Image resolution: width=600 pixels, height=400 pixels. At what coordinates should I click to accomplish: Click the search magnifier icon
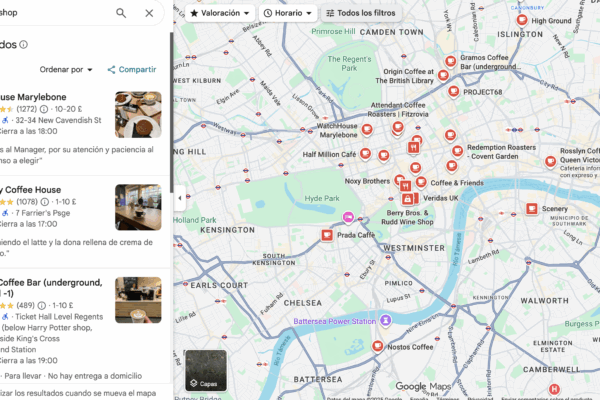click(x=121, y=13)
